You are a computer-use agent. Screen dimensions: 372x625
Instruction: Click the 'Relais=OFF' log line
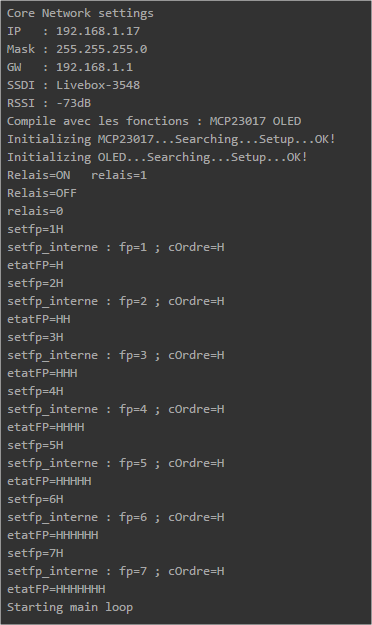[x=42, y=193]
